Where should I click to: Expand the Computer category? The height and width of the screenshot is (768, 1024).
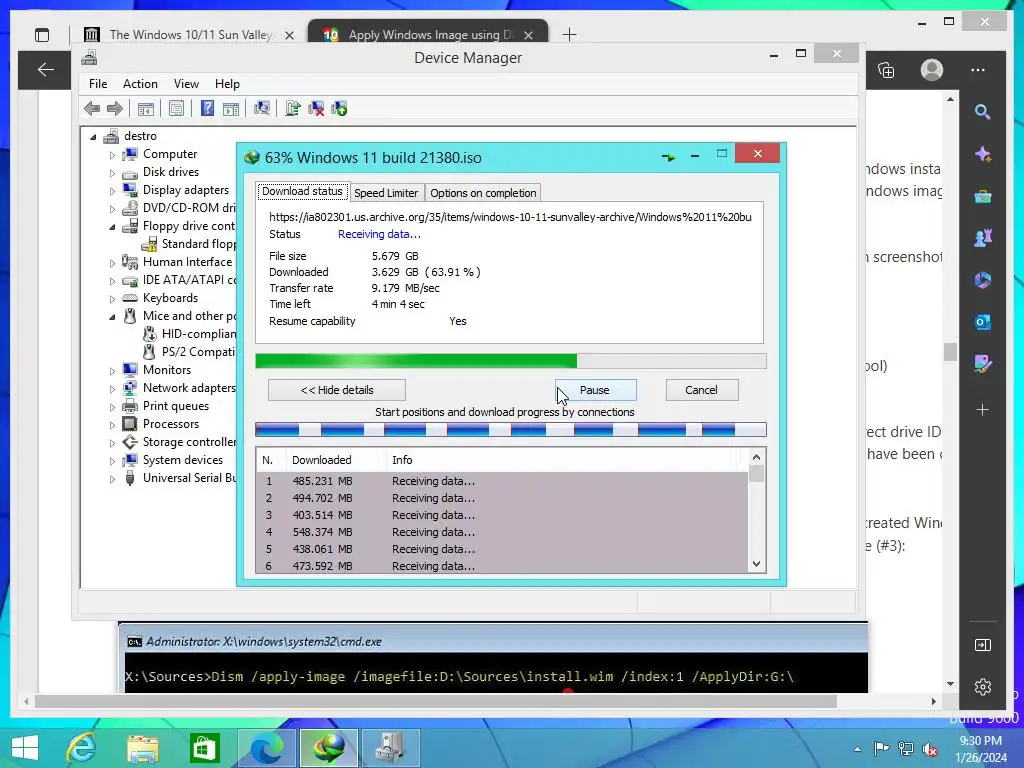coord(112,155)
